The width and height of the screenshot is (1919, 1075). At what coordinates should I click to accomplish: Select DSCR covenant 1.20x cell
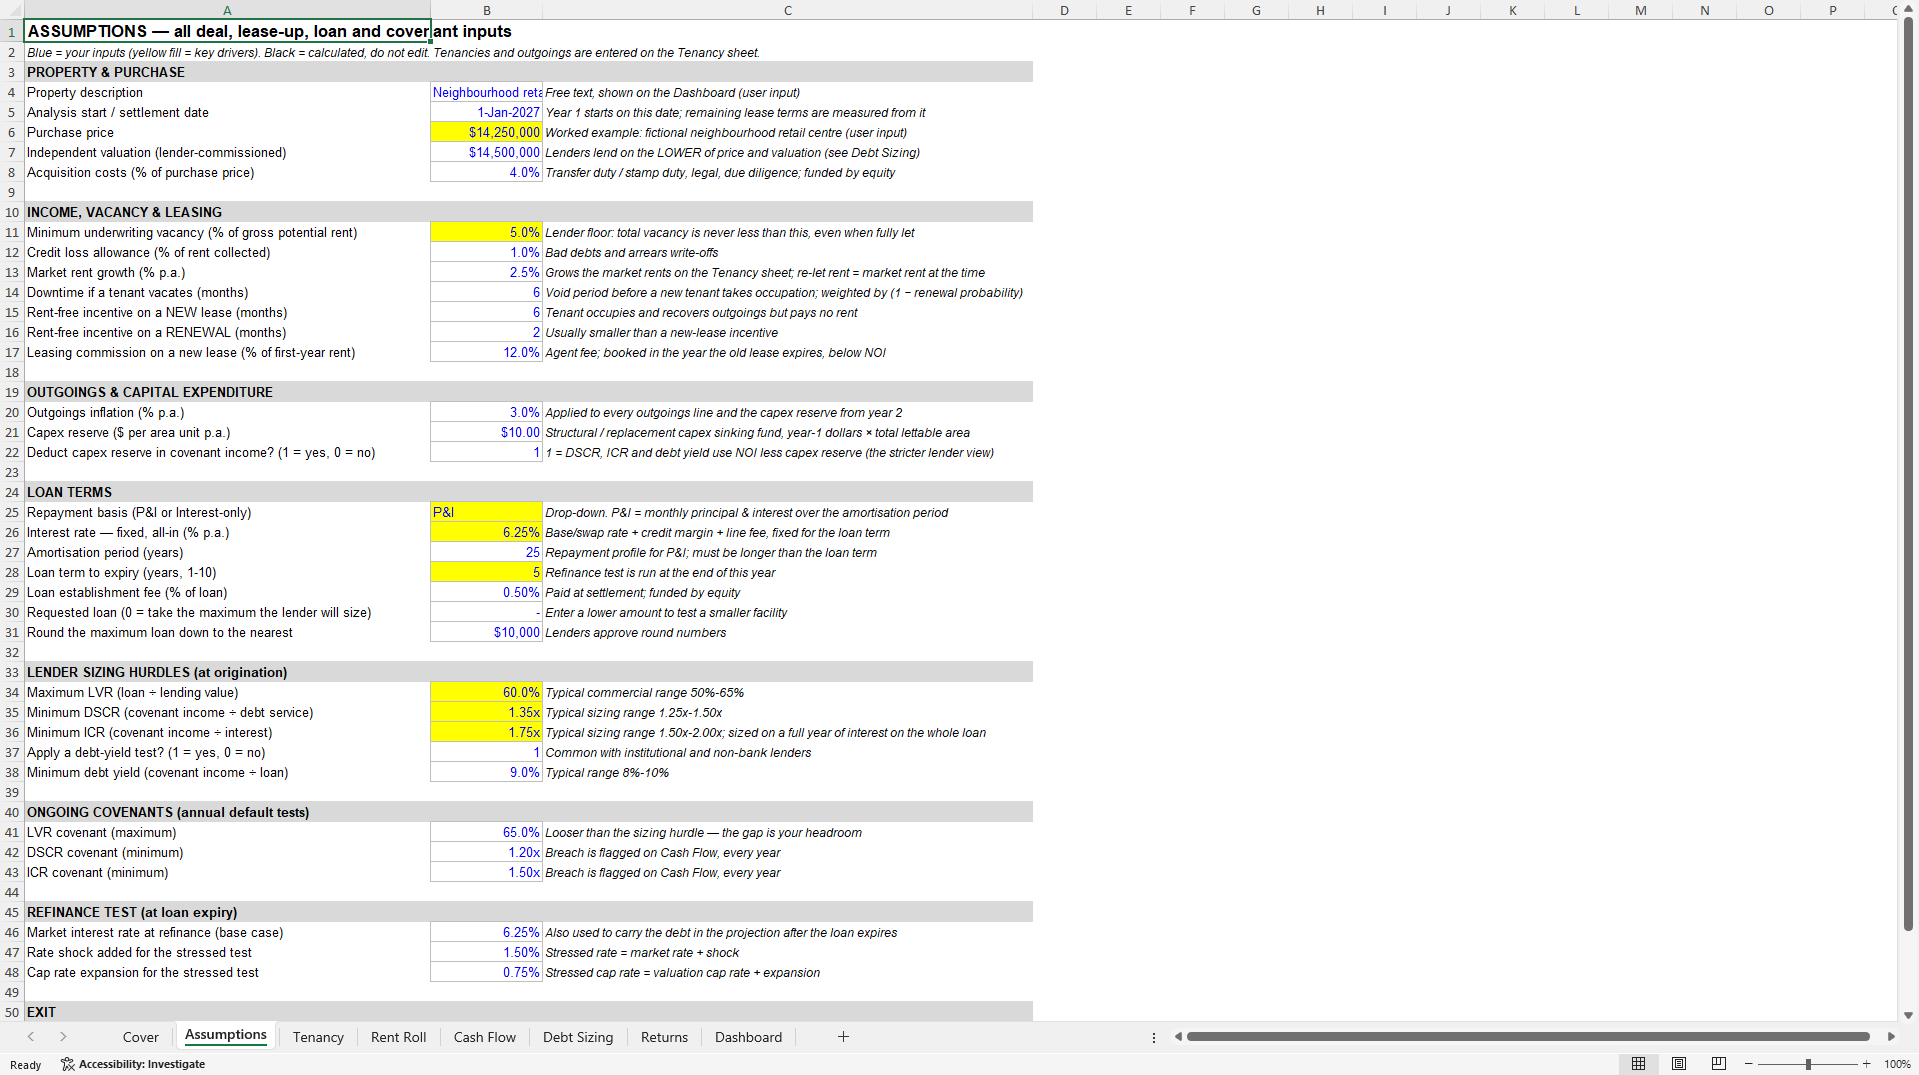click(486, 852)
